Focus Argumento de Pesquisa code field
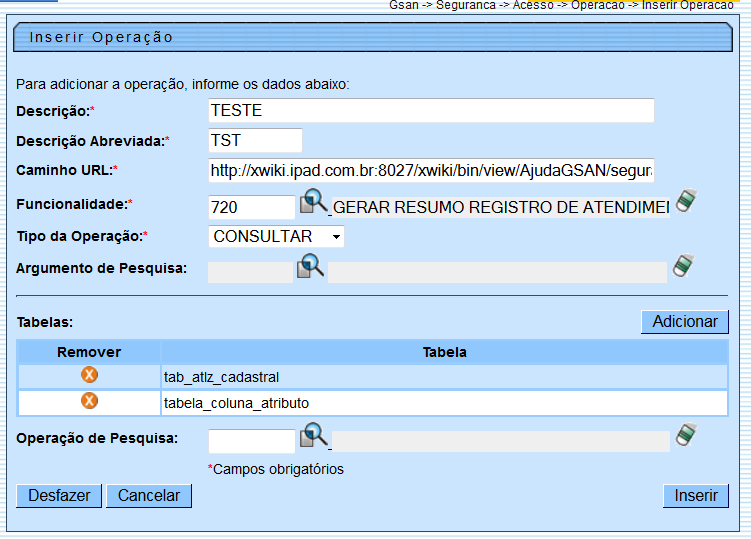The width and height of the screenshot is (751, 539). (250, 272)
